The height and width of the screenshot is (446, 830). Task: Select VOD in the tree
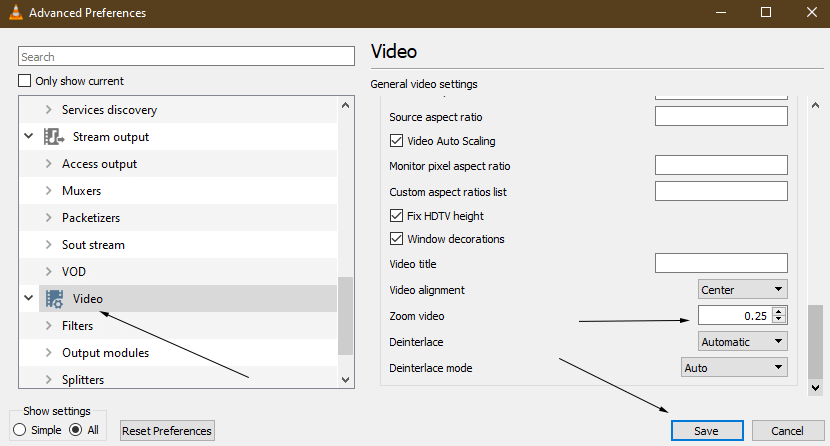(x=74, y=271)
